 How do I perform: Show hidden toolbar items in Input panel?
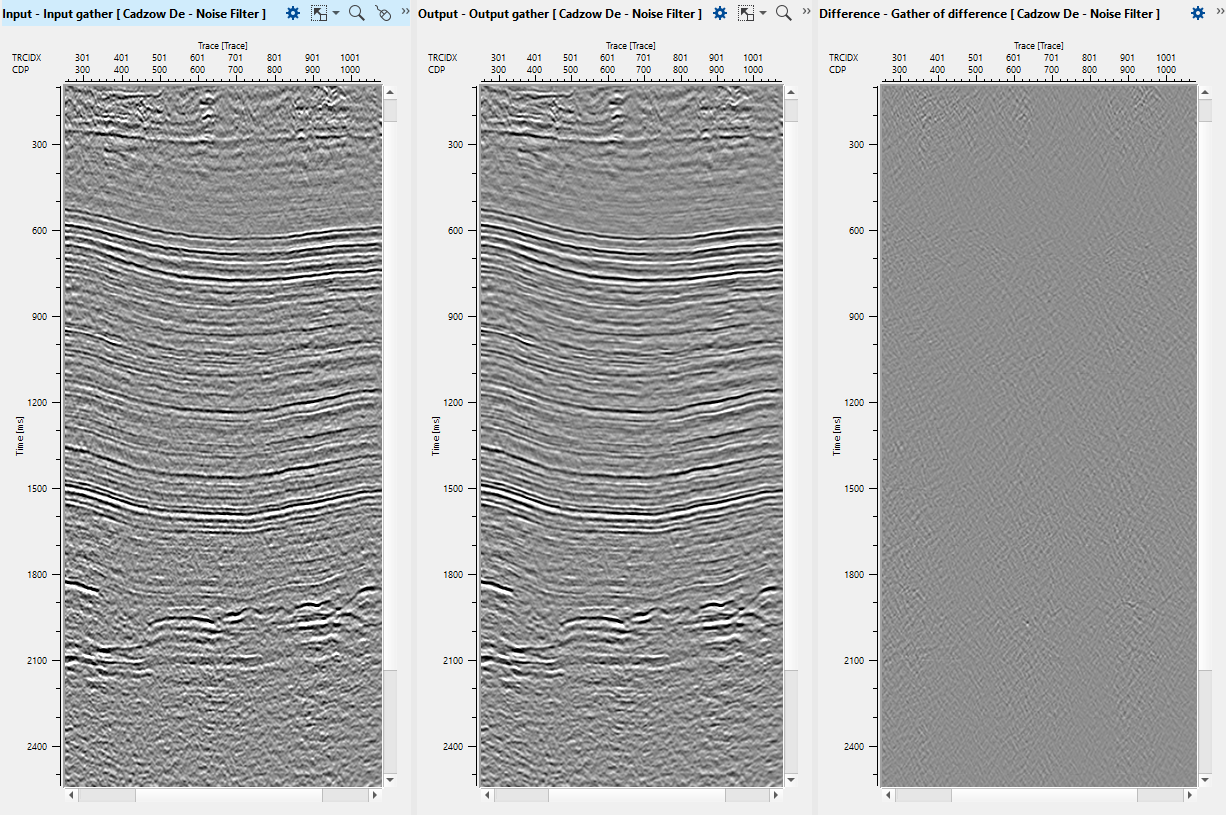(x=405, y=10)
